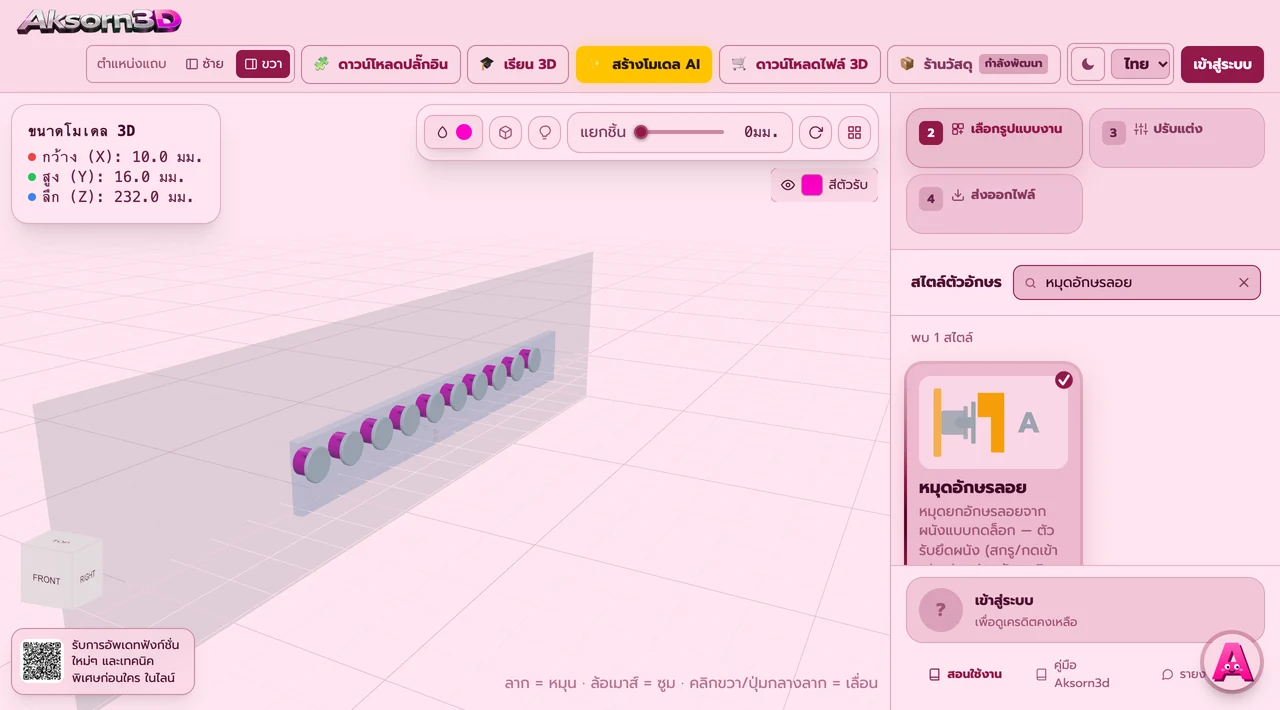Open เรียน 3D menu item
Screen dimensions: 1280x710
[518, 64]
